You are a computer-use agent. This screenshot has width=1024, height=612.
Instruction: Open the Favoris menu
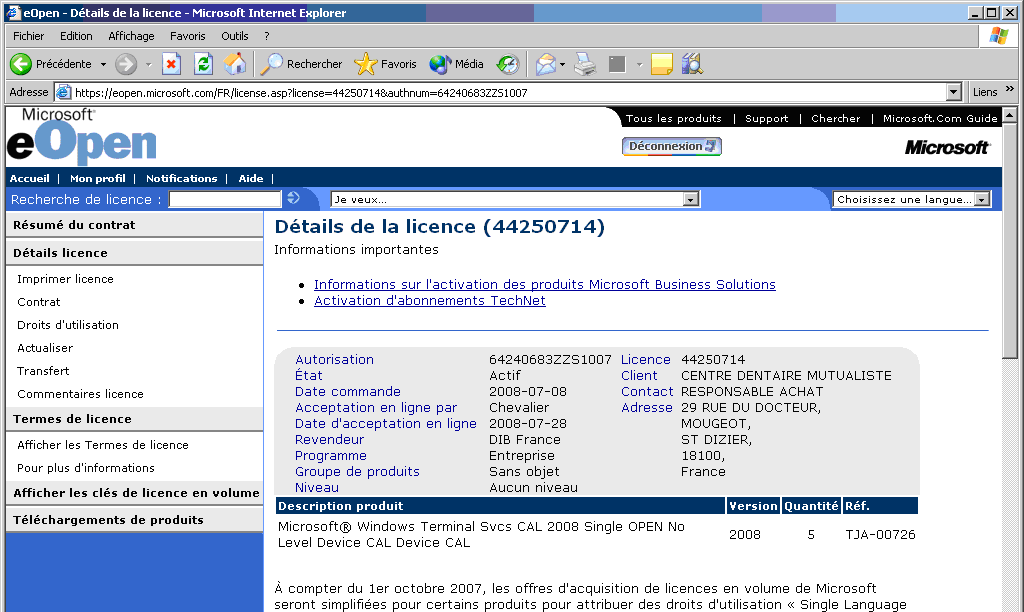tap(187, 36)
